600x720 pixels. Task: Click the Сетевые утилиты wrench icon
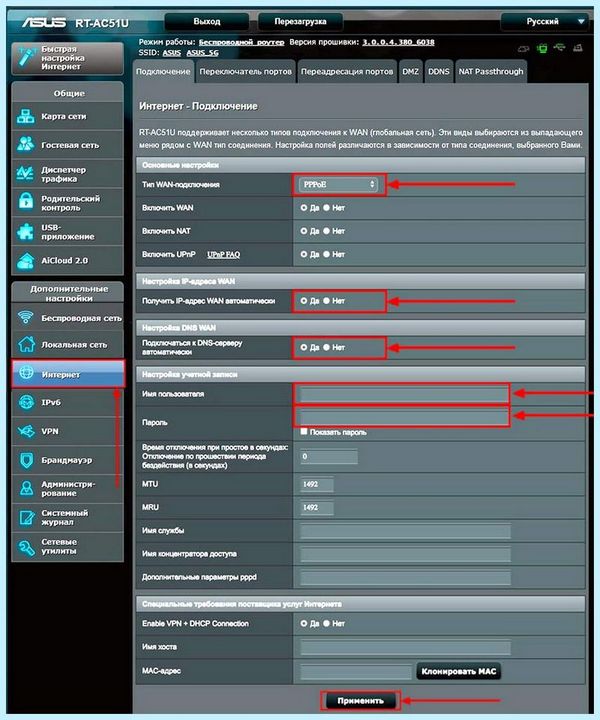(26, 546)
